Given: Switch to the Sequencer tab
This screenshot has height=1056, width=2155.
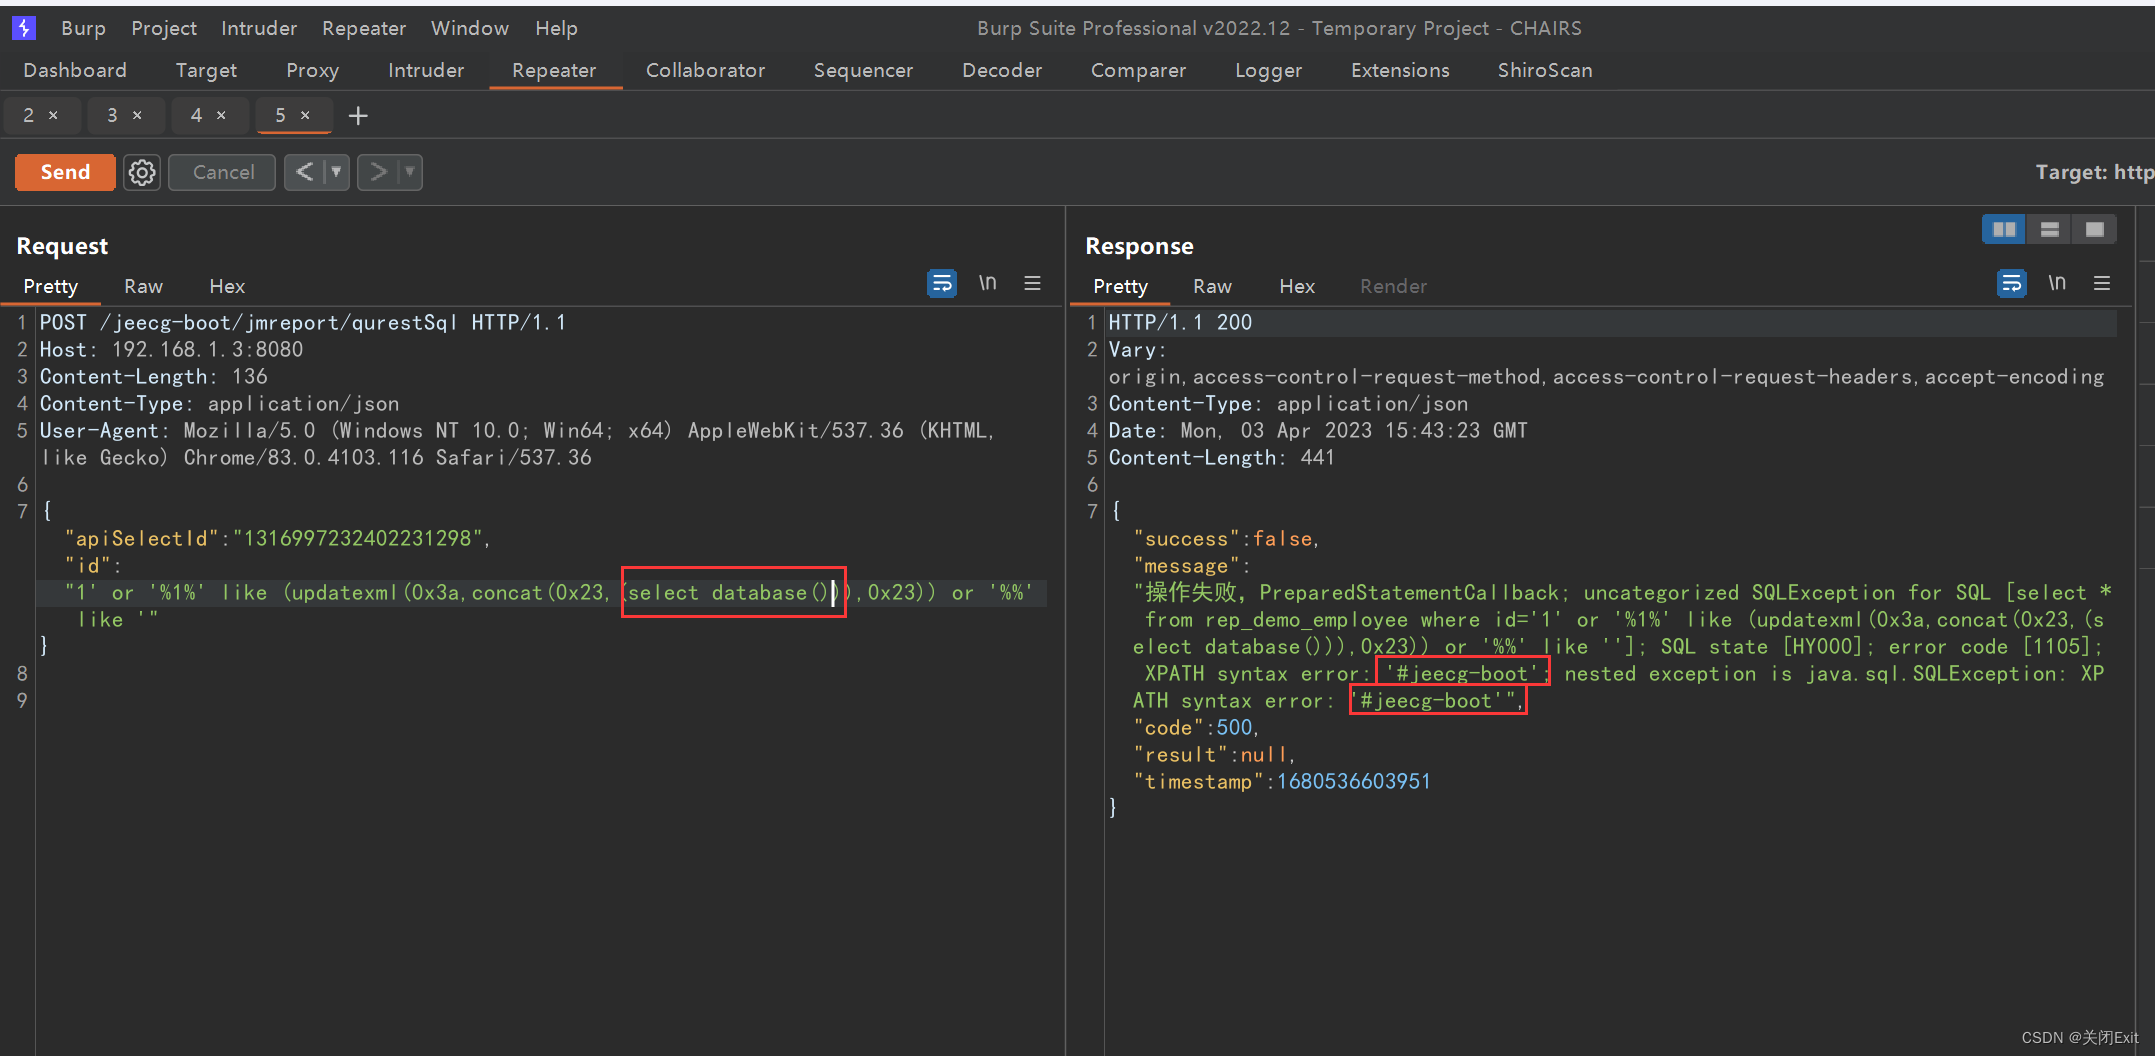Looking at the screenshot, I should coord(863,70).
